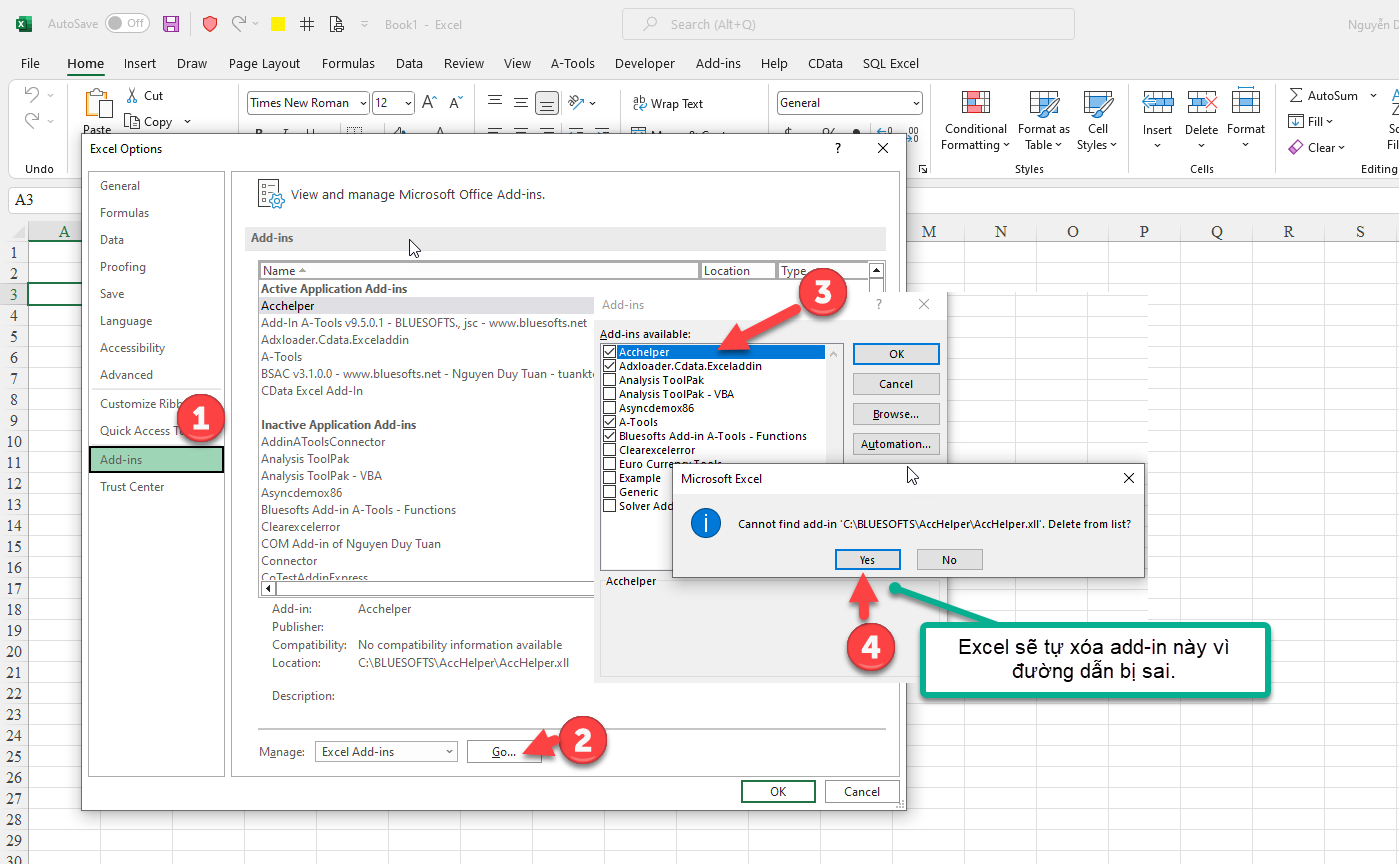Open the font size dropdown

[408, 102]
